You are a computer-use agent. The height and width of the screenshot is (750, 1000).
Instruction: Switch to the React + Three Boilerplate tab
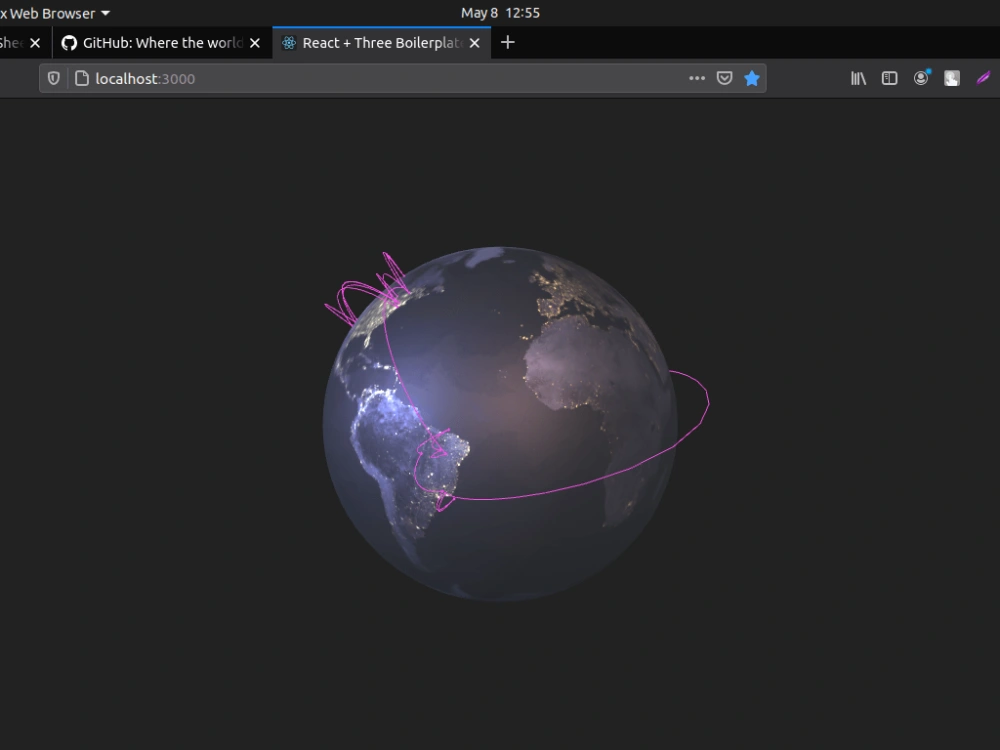pos(381,43)
